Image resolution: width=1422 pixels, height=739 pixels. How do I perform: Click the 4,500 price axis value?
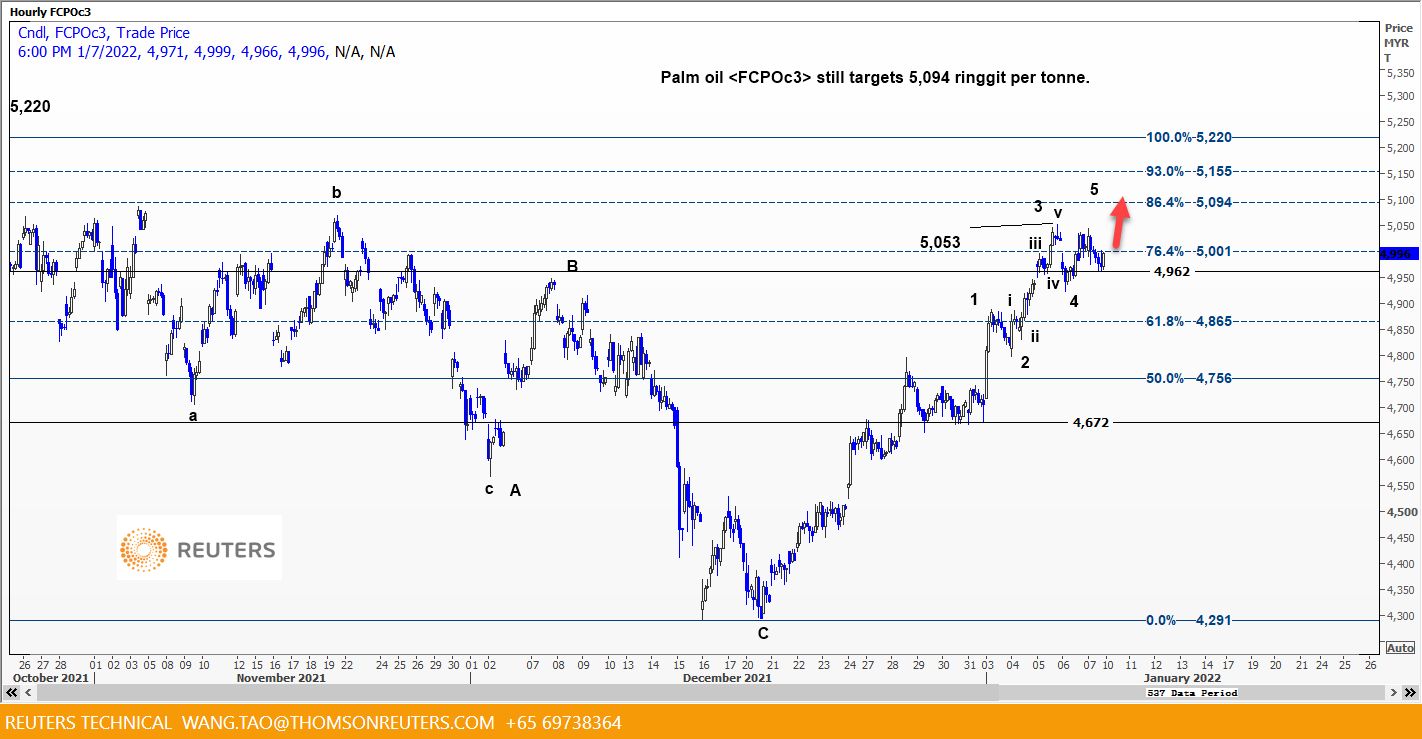pyautogui.click(x=1400, y=512)
